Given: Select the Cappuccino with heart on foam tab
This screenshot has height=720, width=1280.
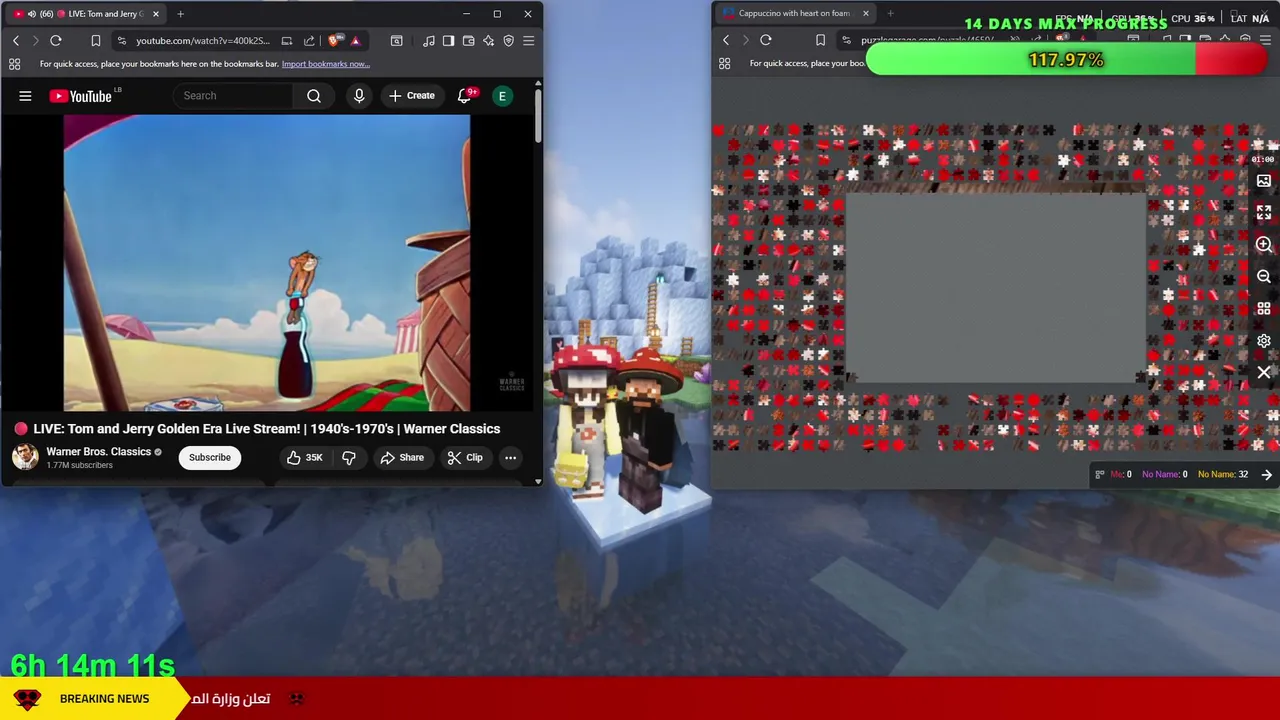Looking at the screenshot, I should click(794, 14).
